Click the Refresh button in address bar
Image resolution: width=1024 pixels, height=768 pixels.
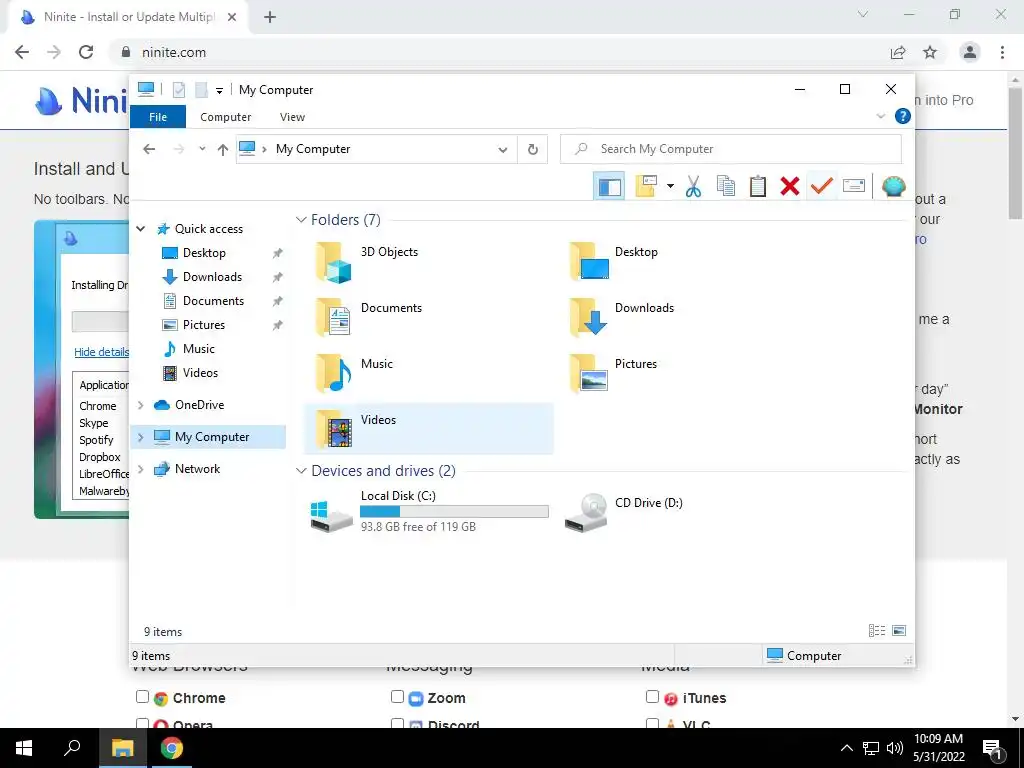pyautogui.click(x=533, y=150)
